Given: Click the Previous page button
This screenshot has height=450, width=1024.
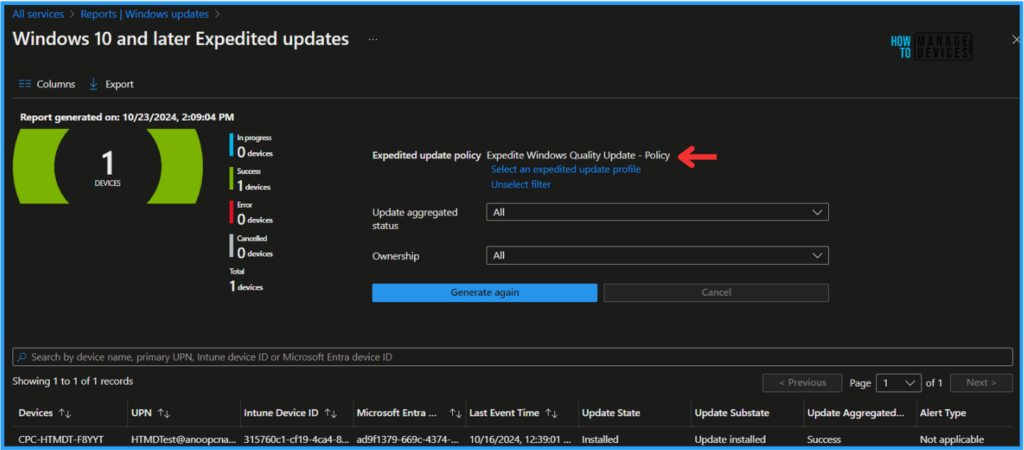Looking at the screenshot, I should tap(803, 383).
